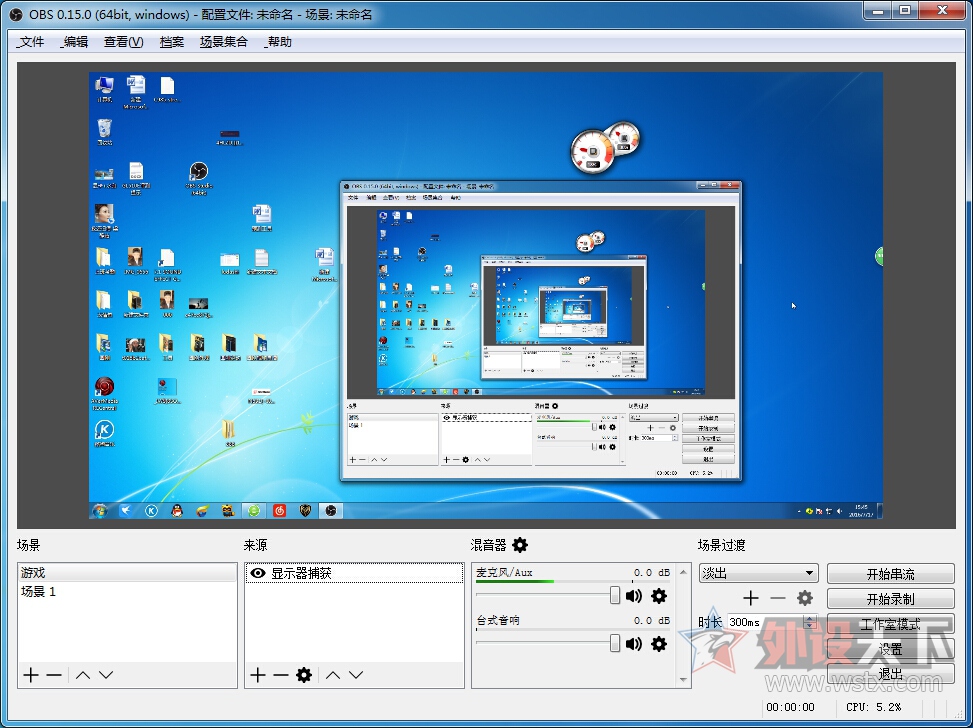Remove the selected scene with the minus icon
Image resolution: width=973 pixels, height=728 pixels.
pos(55,675)
